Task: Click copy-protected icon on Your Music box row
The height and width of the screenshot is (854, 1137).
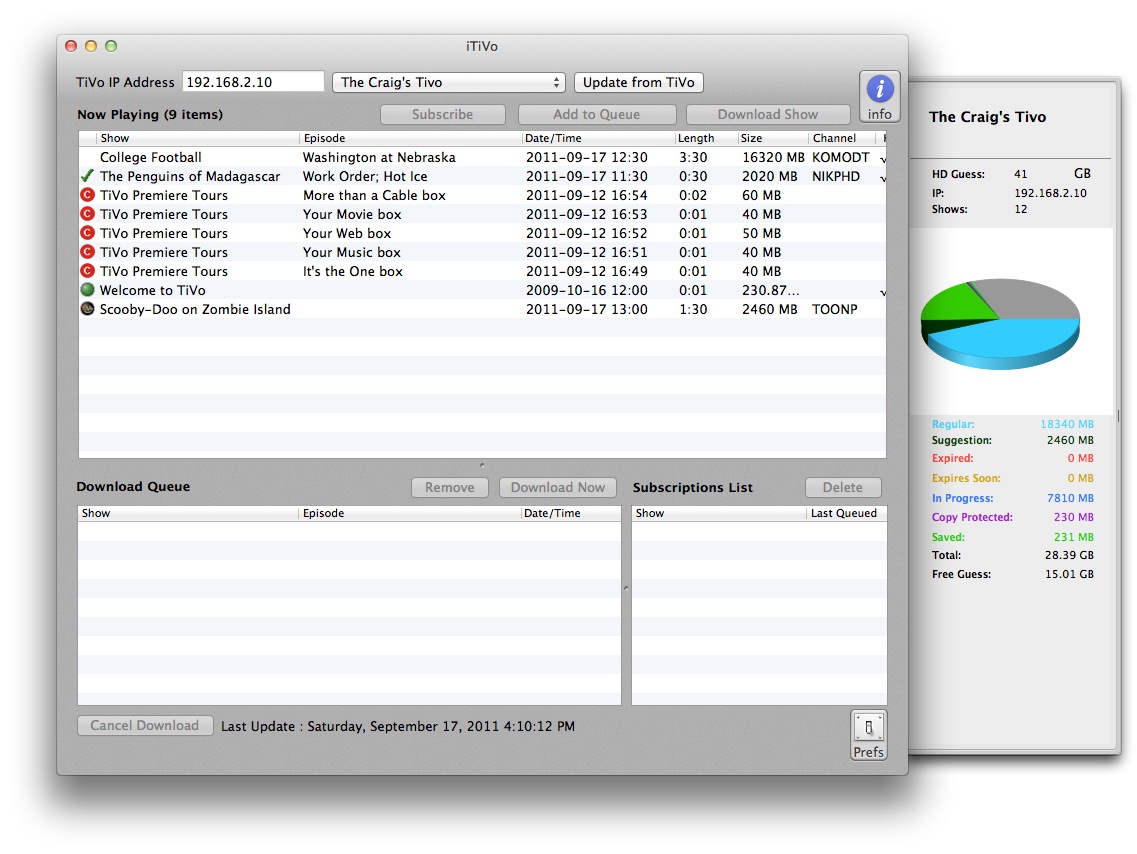Action: (86, 252)
